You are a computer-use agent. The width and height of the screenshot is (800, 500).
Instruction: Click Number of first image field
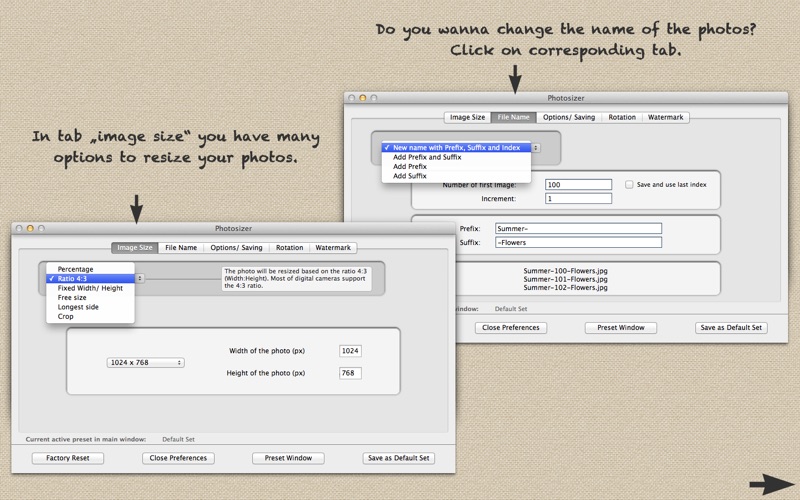point(579,185)
